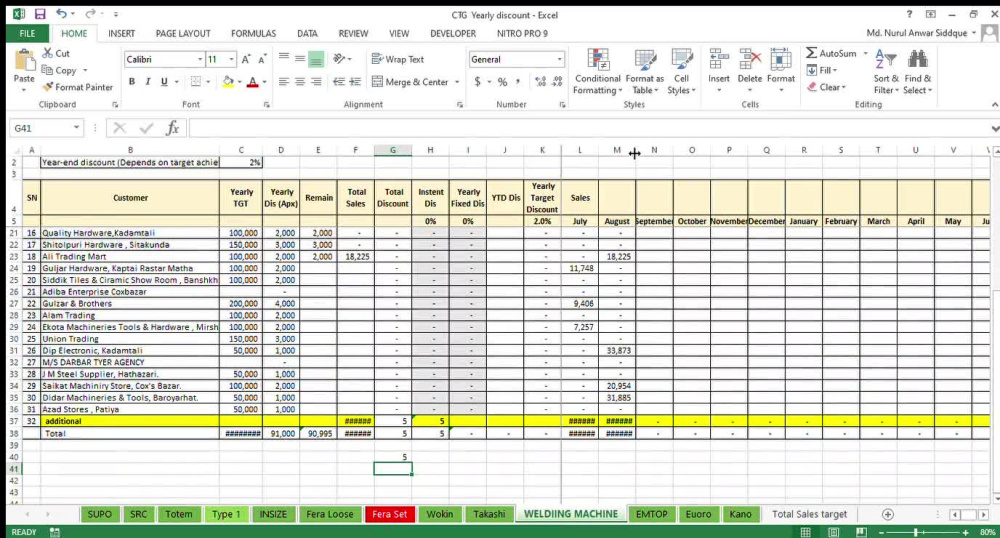Toggle Wrap Text
1000x538 pixels.
pos(398,59)
